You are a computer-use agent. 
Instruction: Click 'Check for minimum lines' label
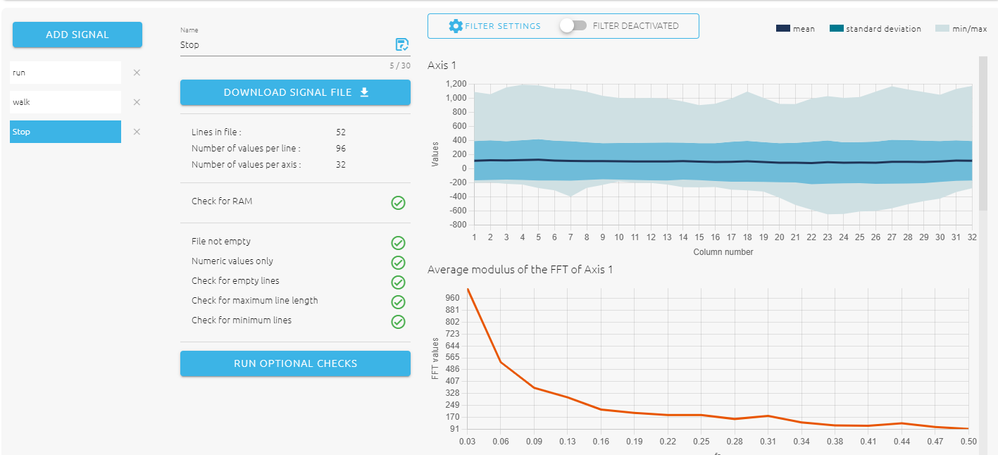(x=241, y=320)
